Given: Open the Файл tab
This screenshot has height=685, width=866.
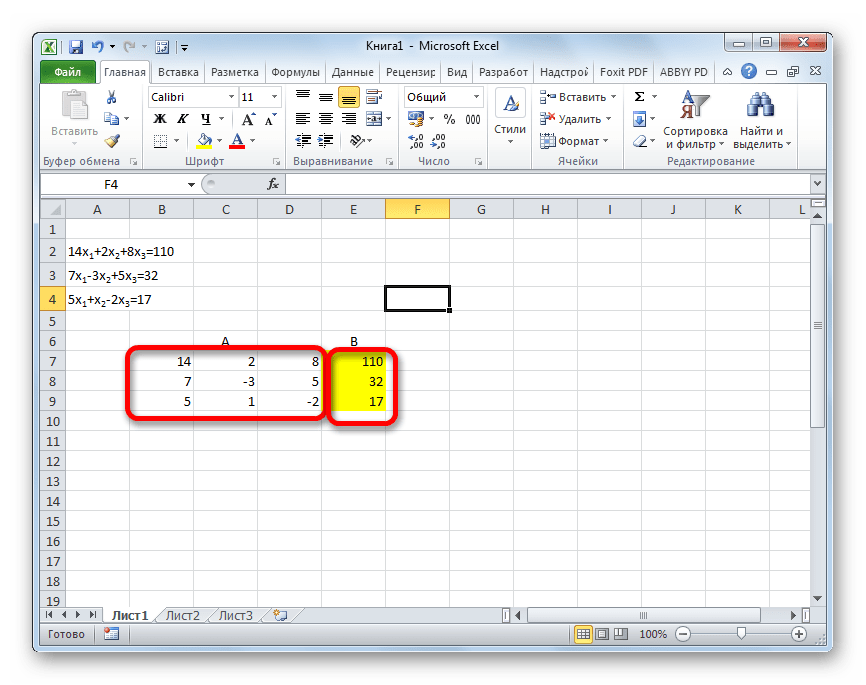Looking at the screenshot, I should click(67, 72).
